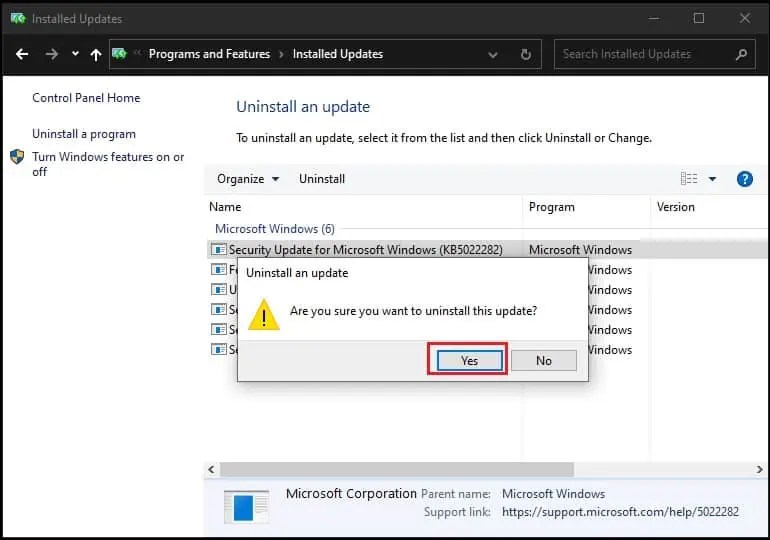Viewport: 770px width, 540px height.
Task: Click the horizontal scrollbar left arrow
Action: (x=211, y=469)
